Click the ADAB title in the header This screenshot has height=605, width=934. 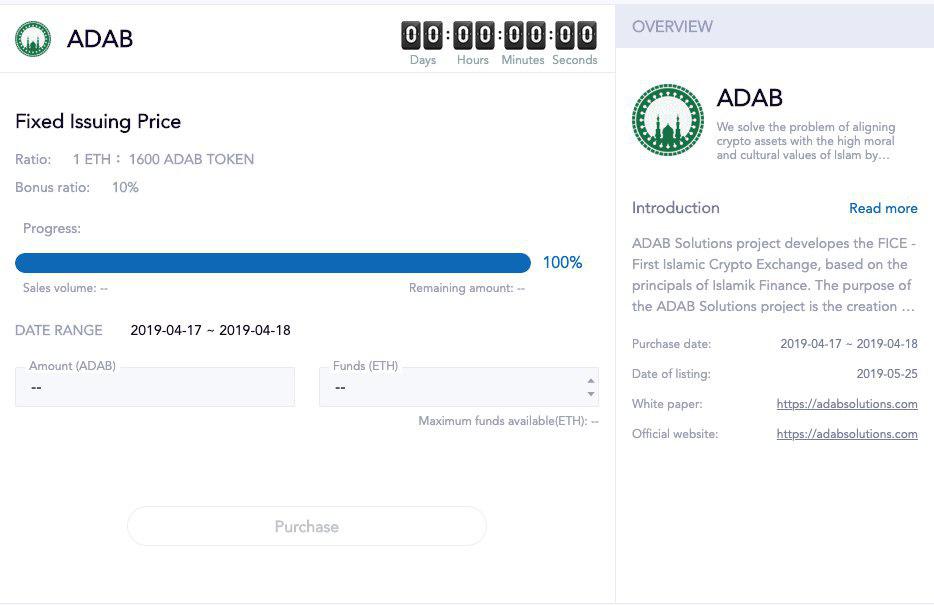(100, 39)
